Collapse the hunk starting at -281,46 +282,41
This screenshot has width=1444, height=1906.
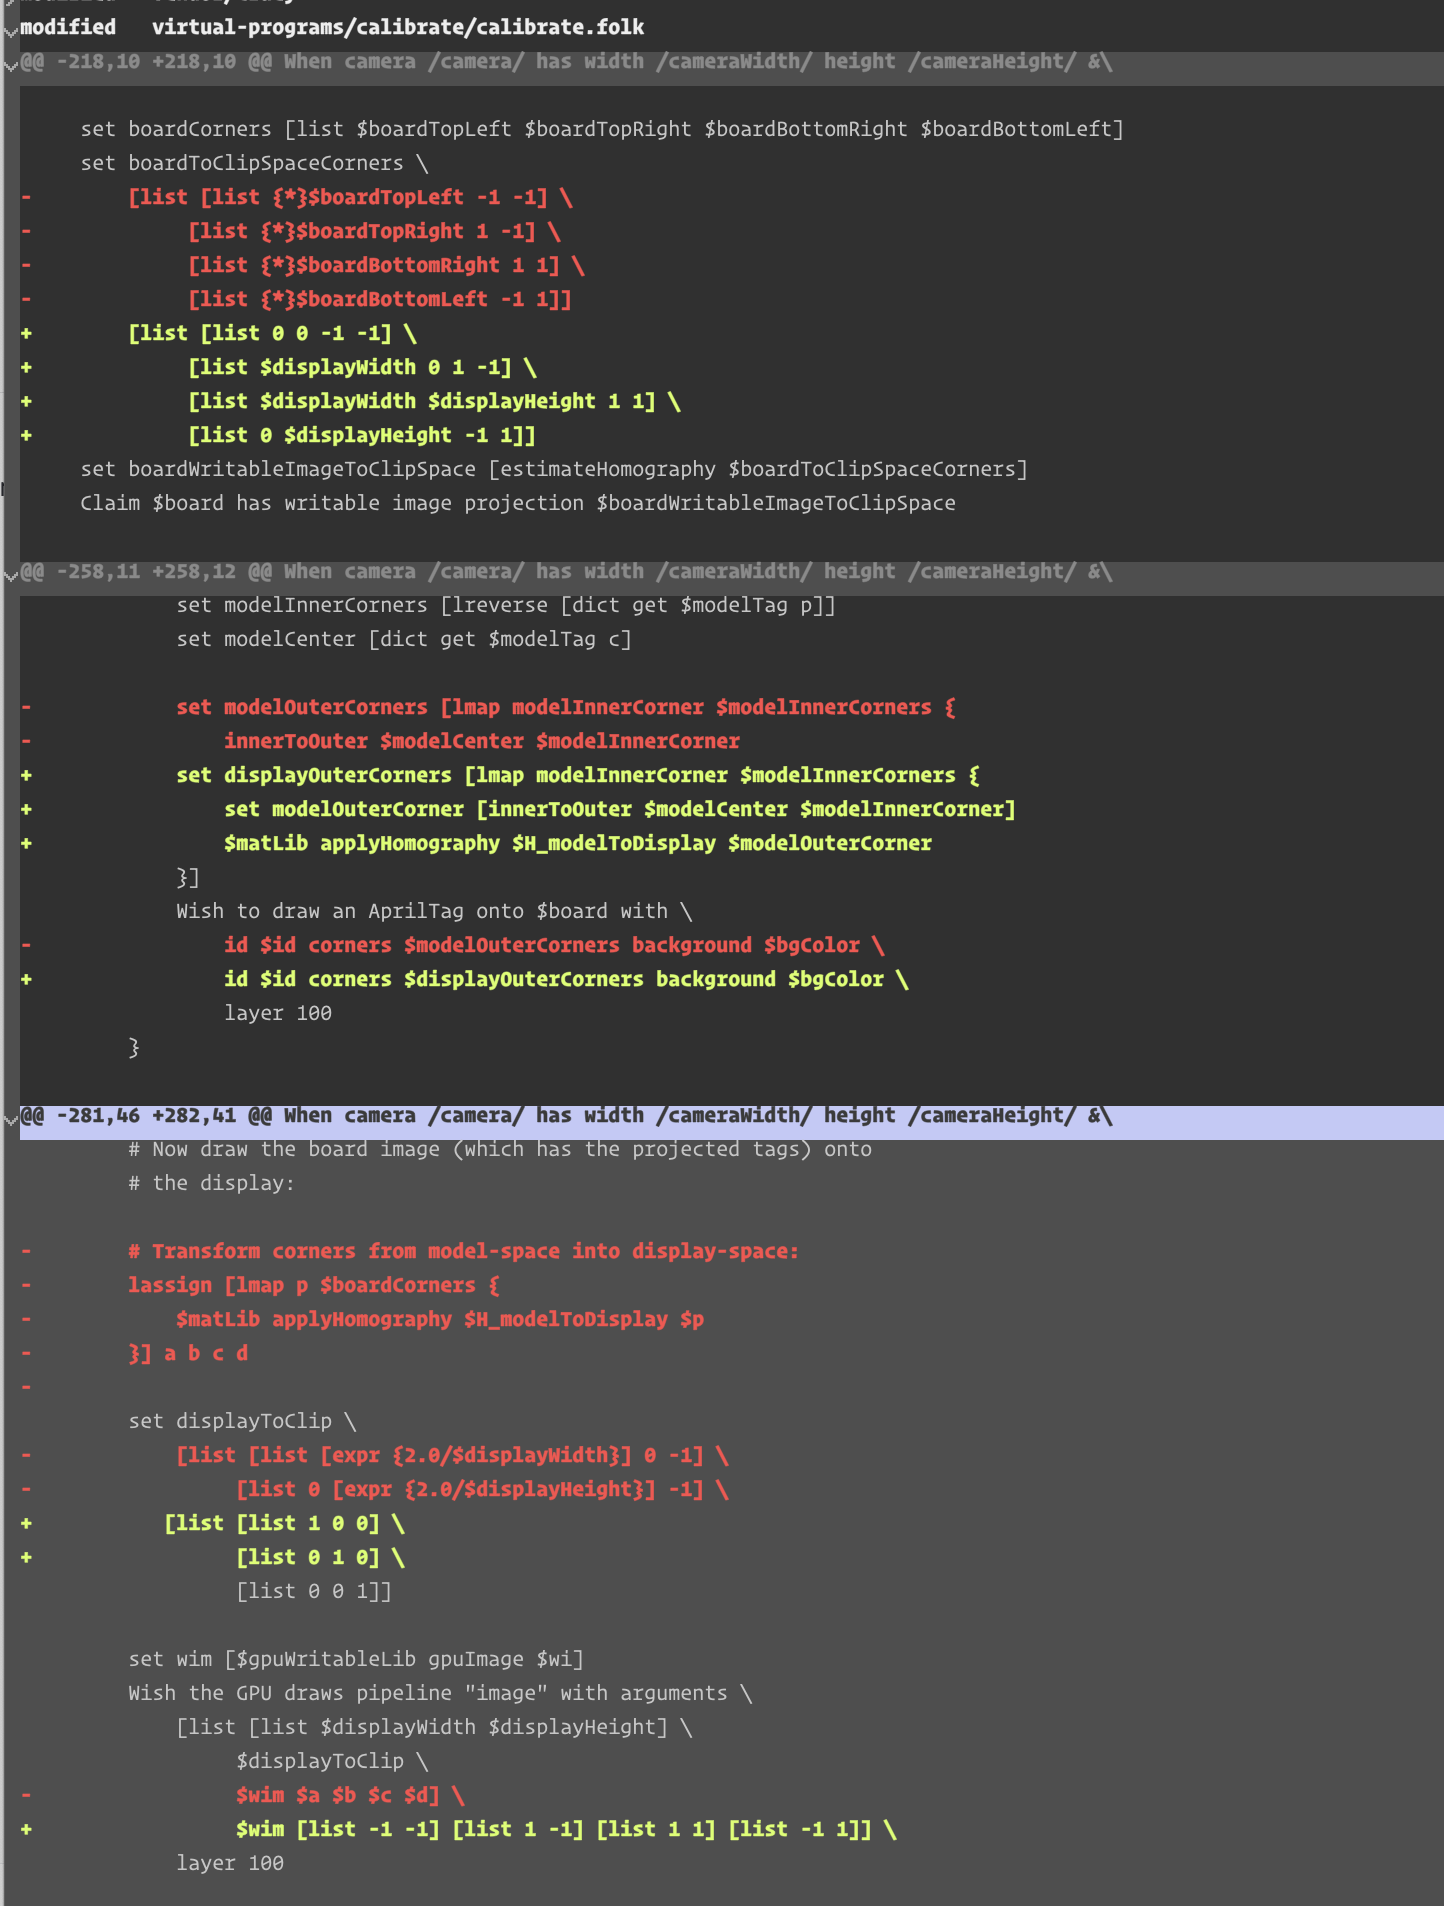click(x=10, y=1119)
